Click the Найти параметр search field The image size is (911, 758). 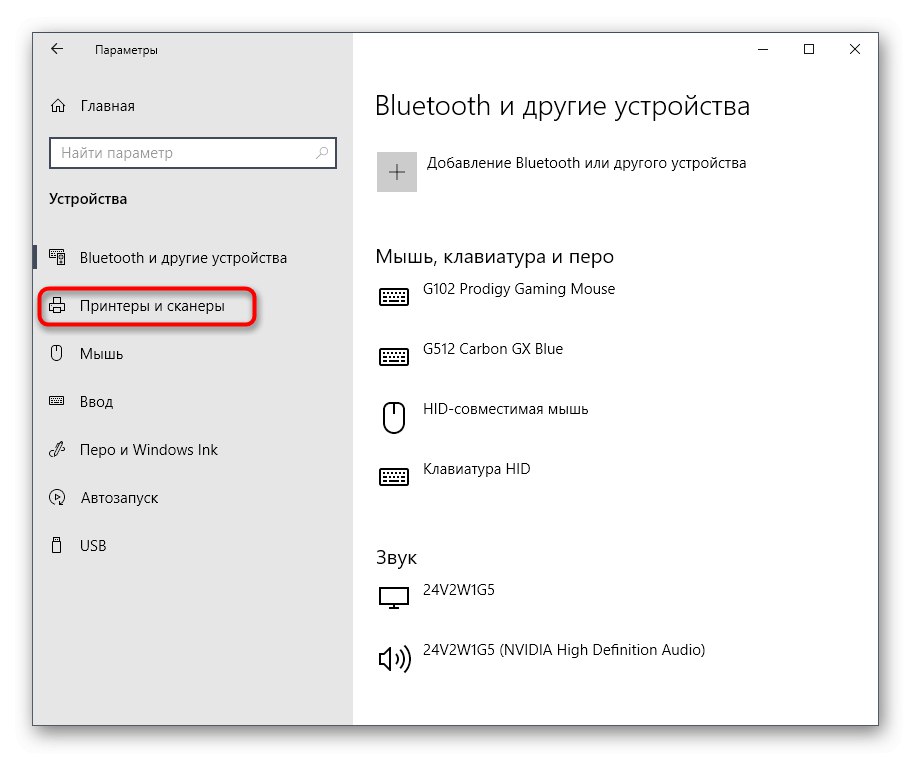point(192,153)
